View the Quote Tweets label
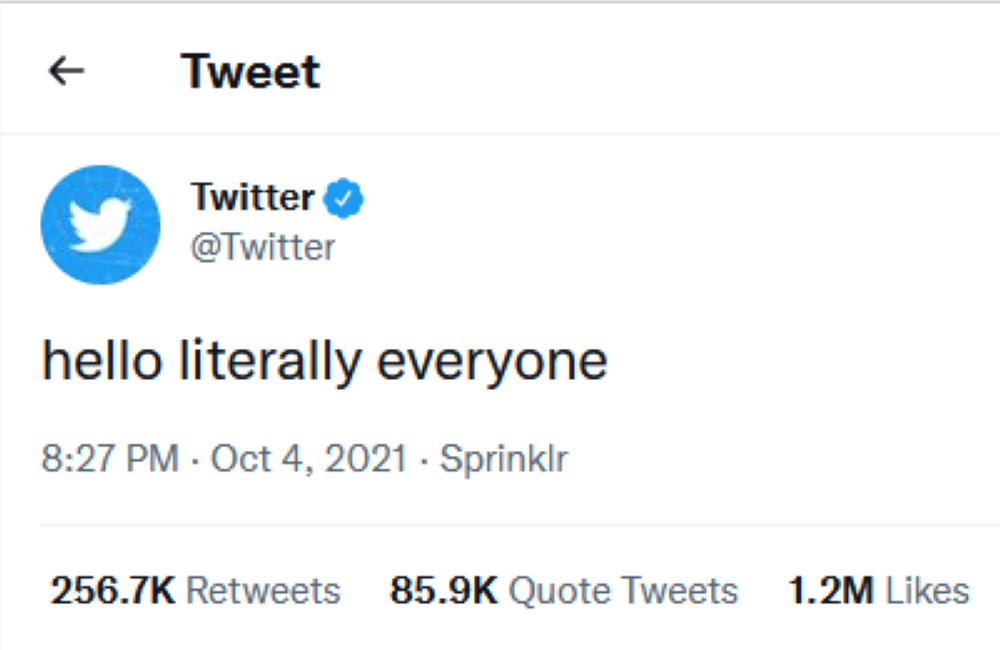1000x650 pixels. (623, 591)
